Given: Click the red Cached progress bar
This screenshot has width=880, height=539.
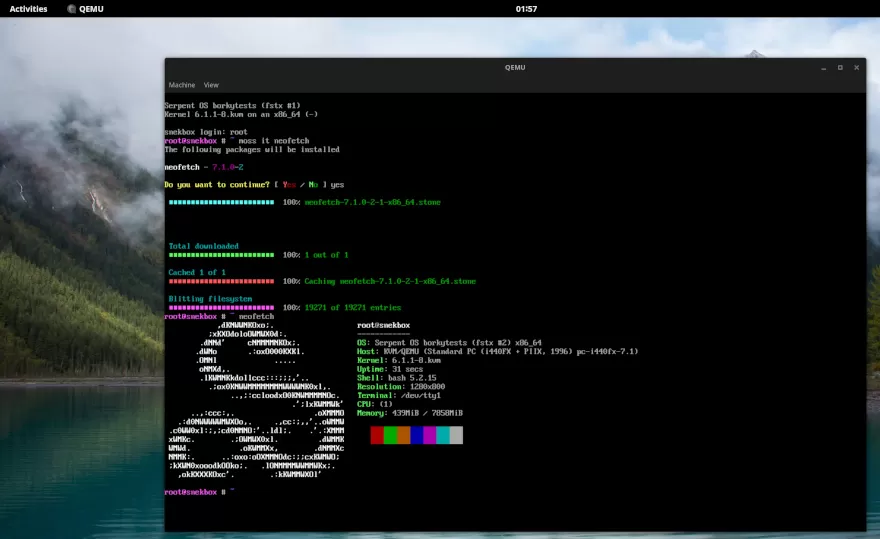Looking at the screenshot, I should [x=221, y=281].
